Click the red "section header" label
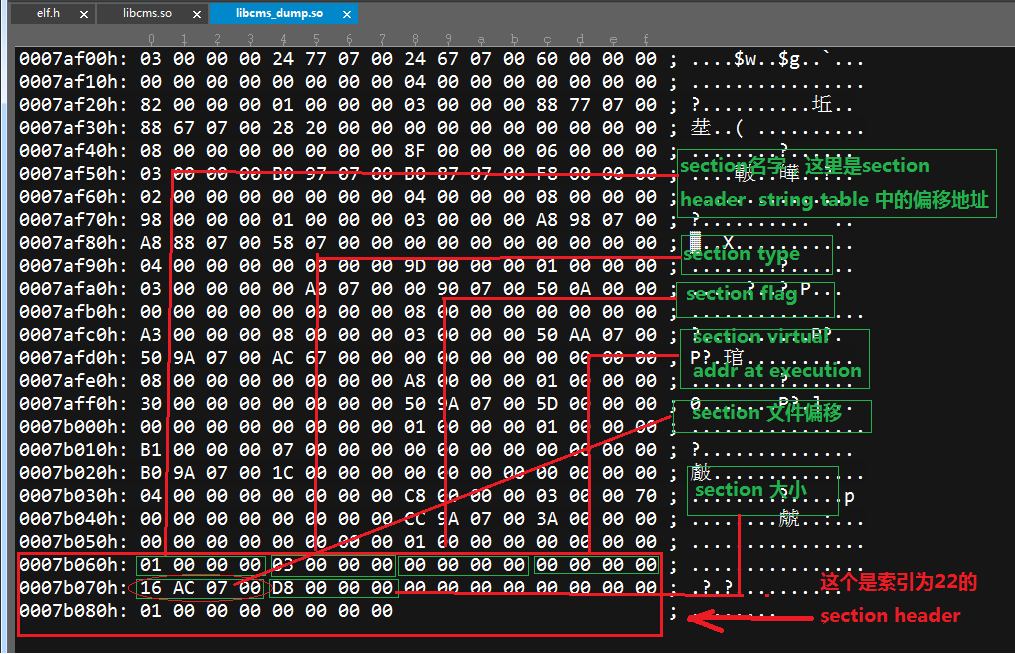1015x654 pixels. (x=889, y=615)
